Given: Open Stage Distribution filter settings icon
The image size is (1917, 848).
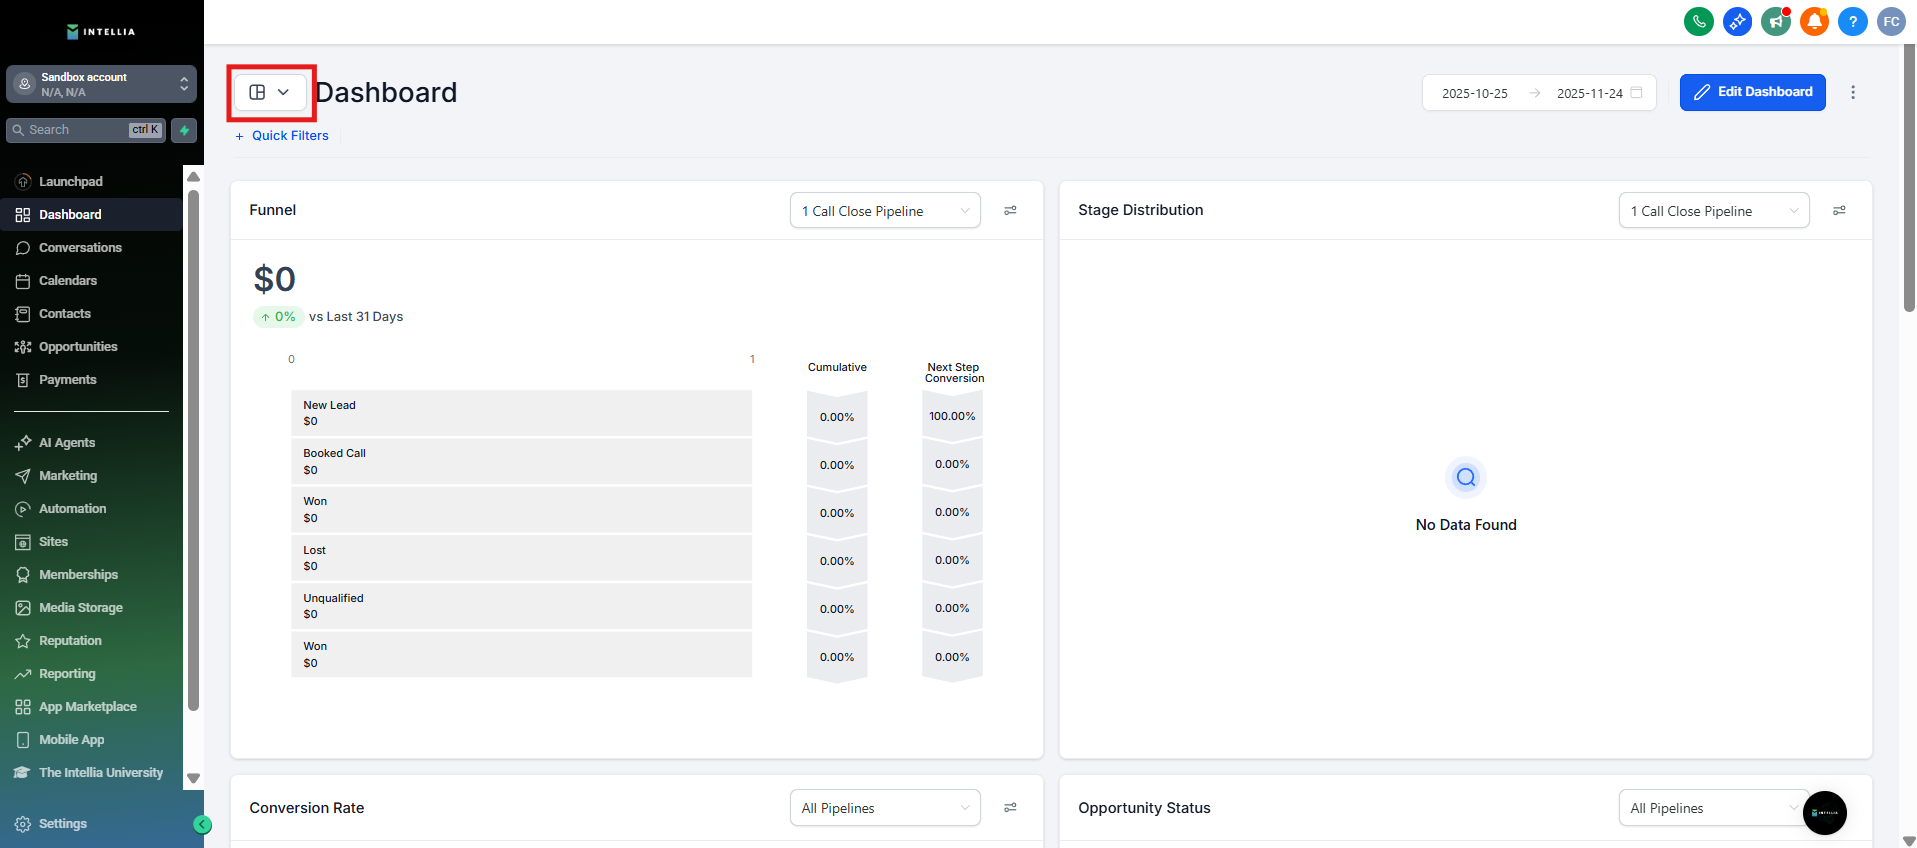Looking at the screenshot, I should point(1839,210).
